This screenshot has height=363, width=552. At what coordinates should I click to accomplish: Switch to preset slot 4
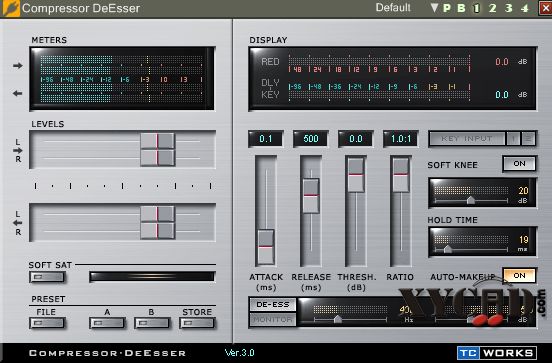525,8
